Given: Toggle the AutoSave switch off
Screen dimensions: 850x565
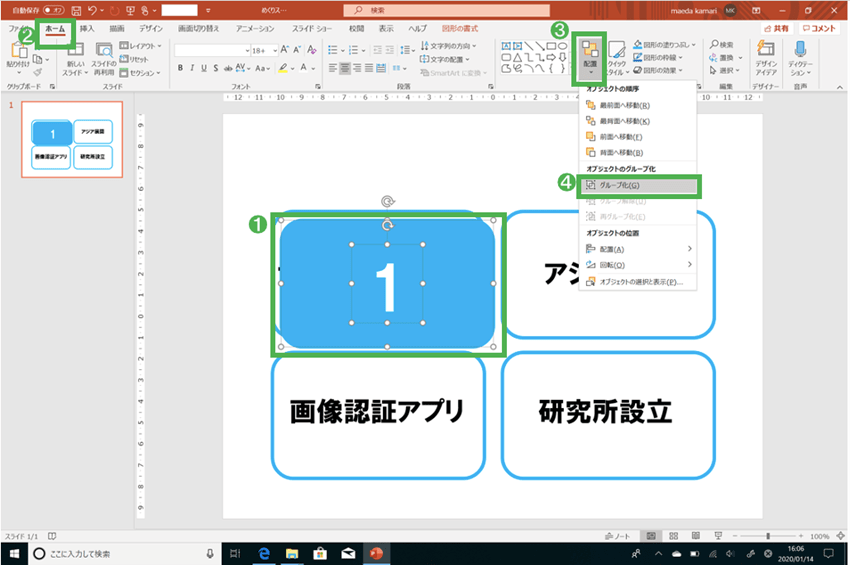Looking at the screenshot, I should coord(54,10).
